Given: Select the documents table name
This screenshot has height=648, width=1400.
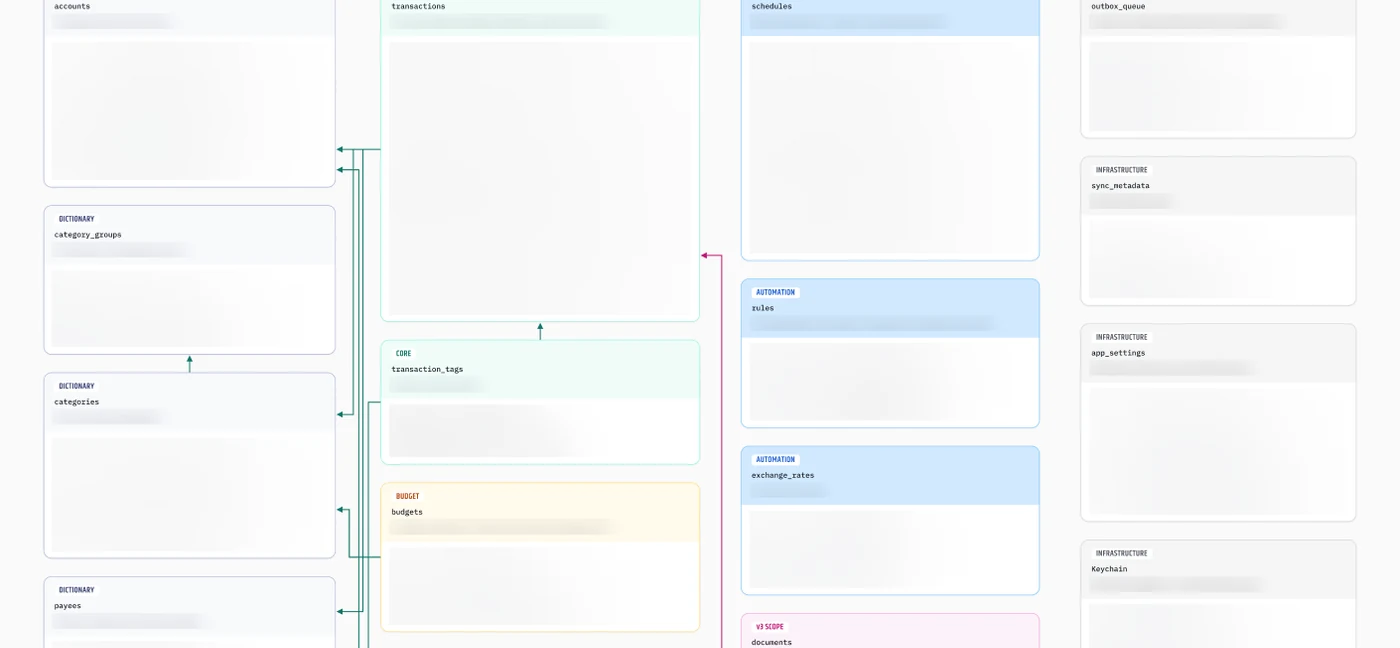Looking at the screenshot, I should click(x=772, y=642).
